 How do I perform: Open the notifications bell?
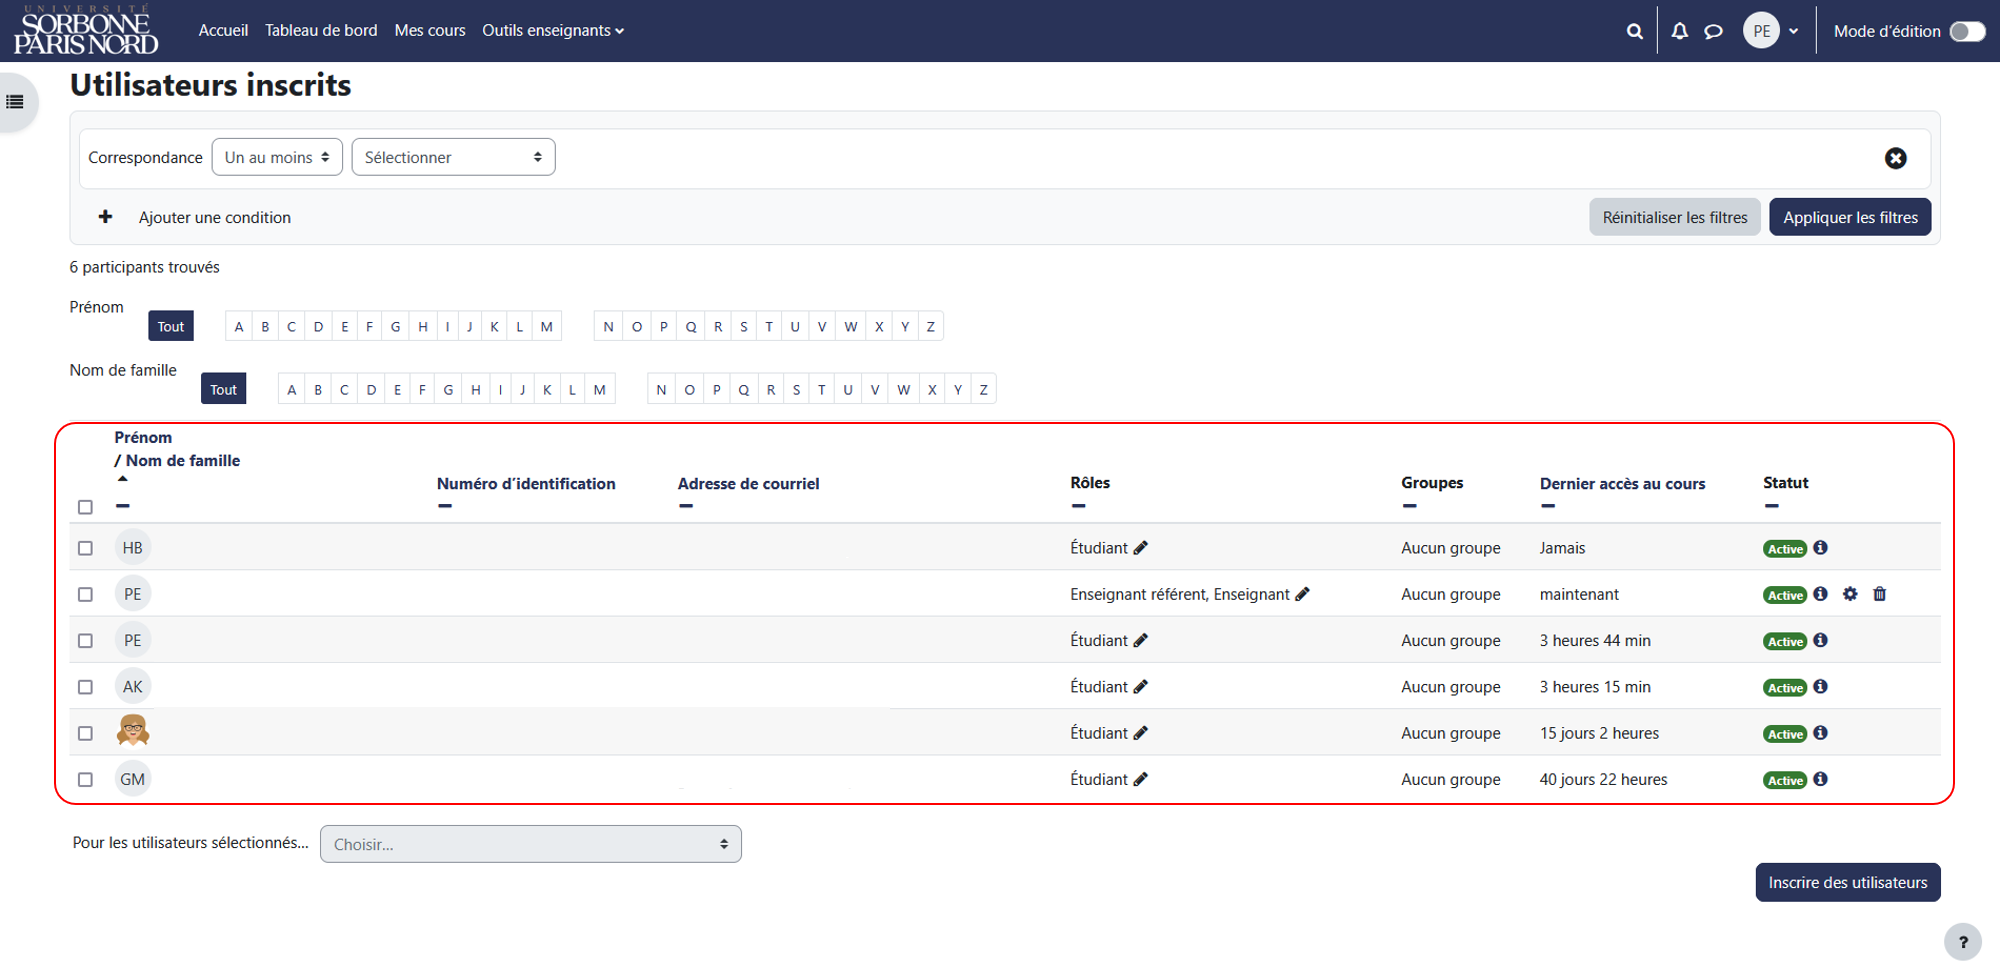click(x=1680, y=31)
